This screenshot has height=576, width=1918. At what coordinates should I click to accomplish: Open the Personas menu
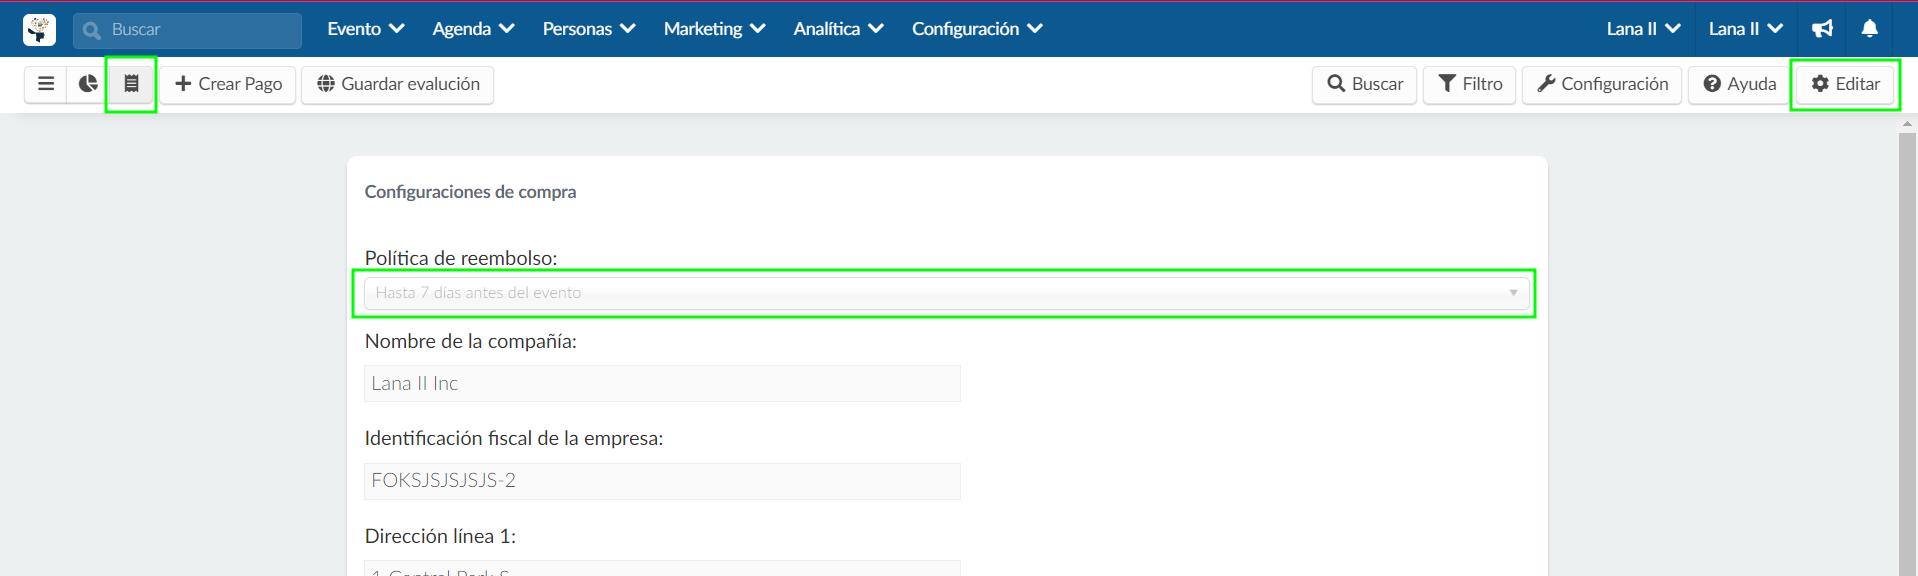tap(589, 29)
